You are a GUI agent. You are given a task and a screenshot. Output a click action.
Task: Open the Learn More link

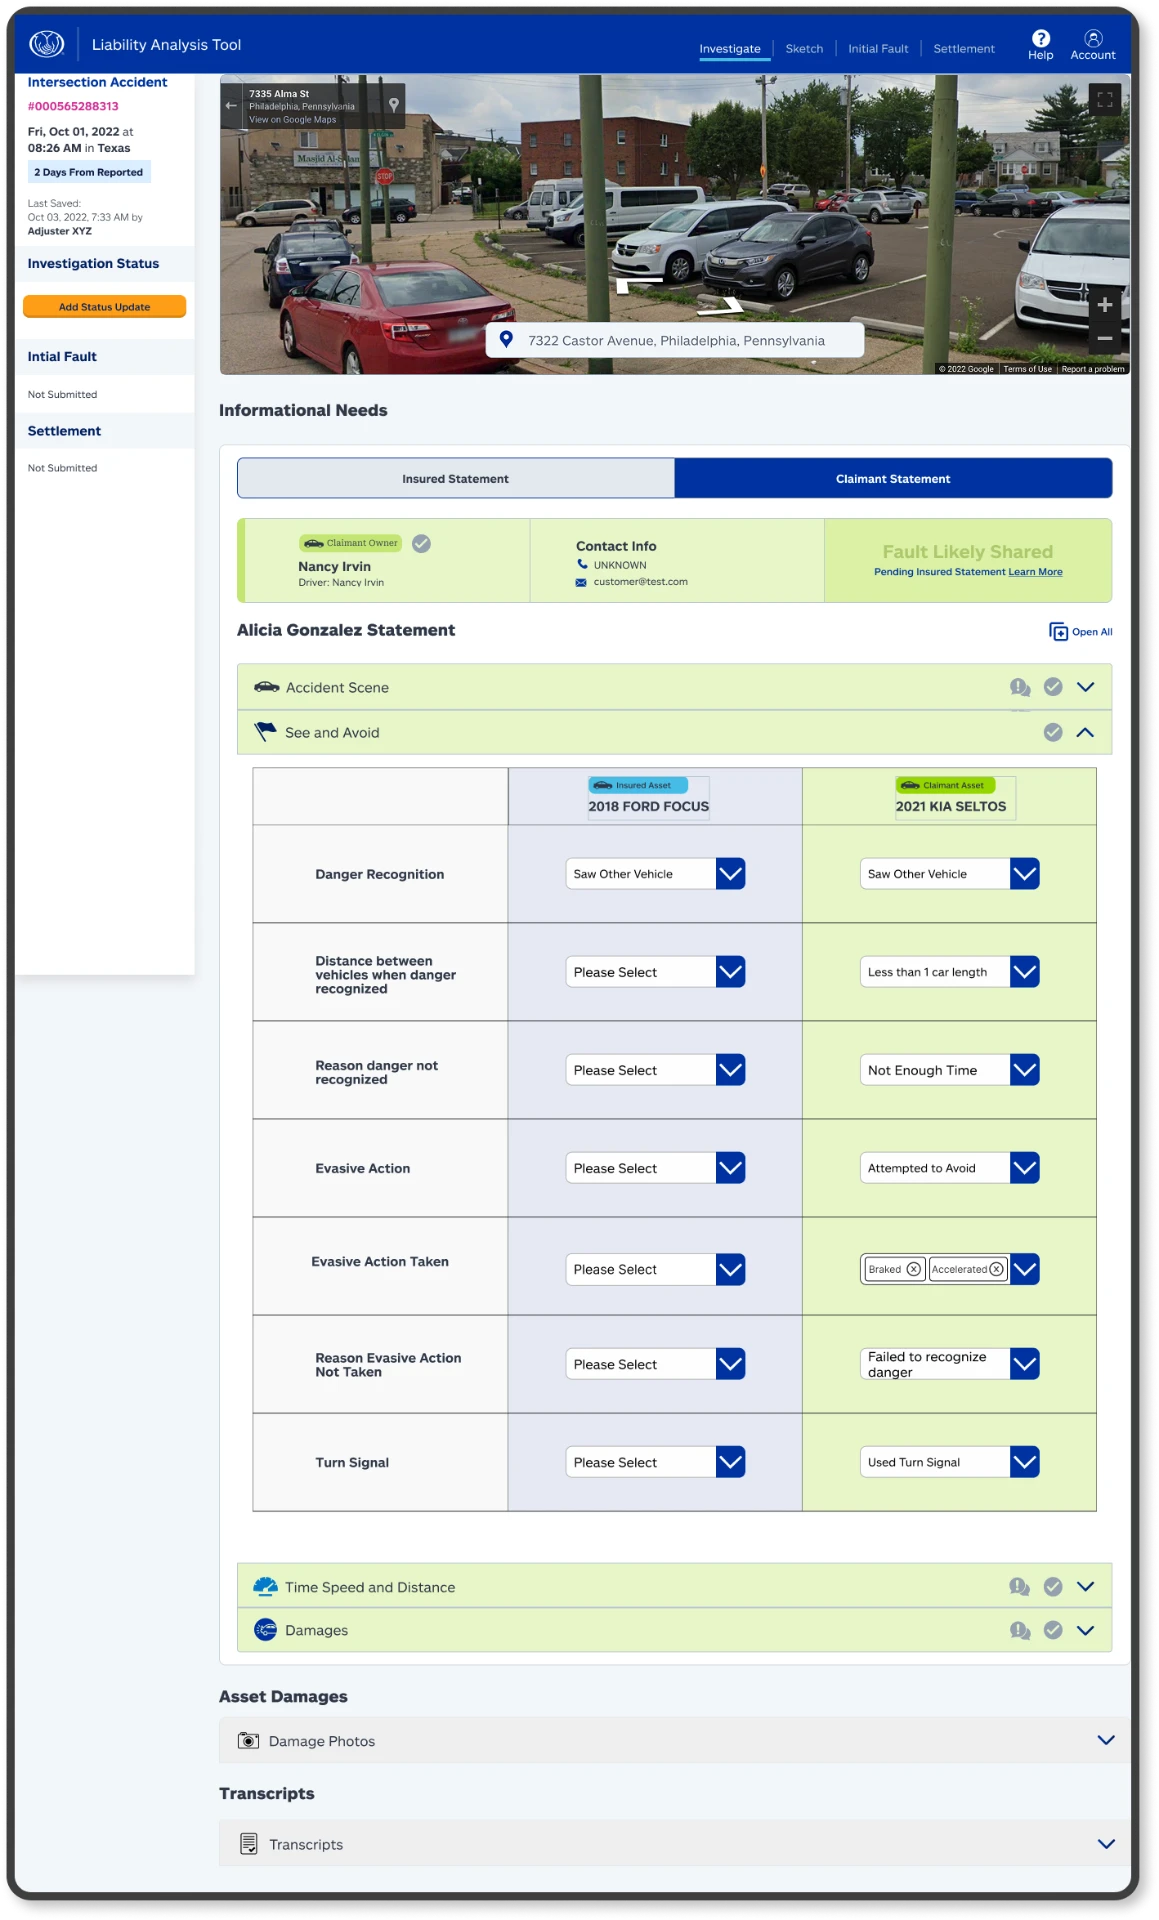point(1035,572)
